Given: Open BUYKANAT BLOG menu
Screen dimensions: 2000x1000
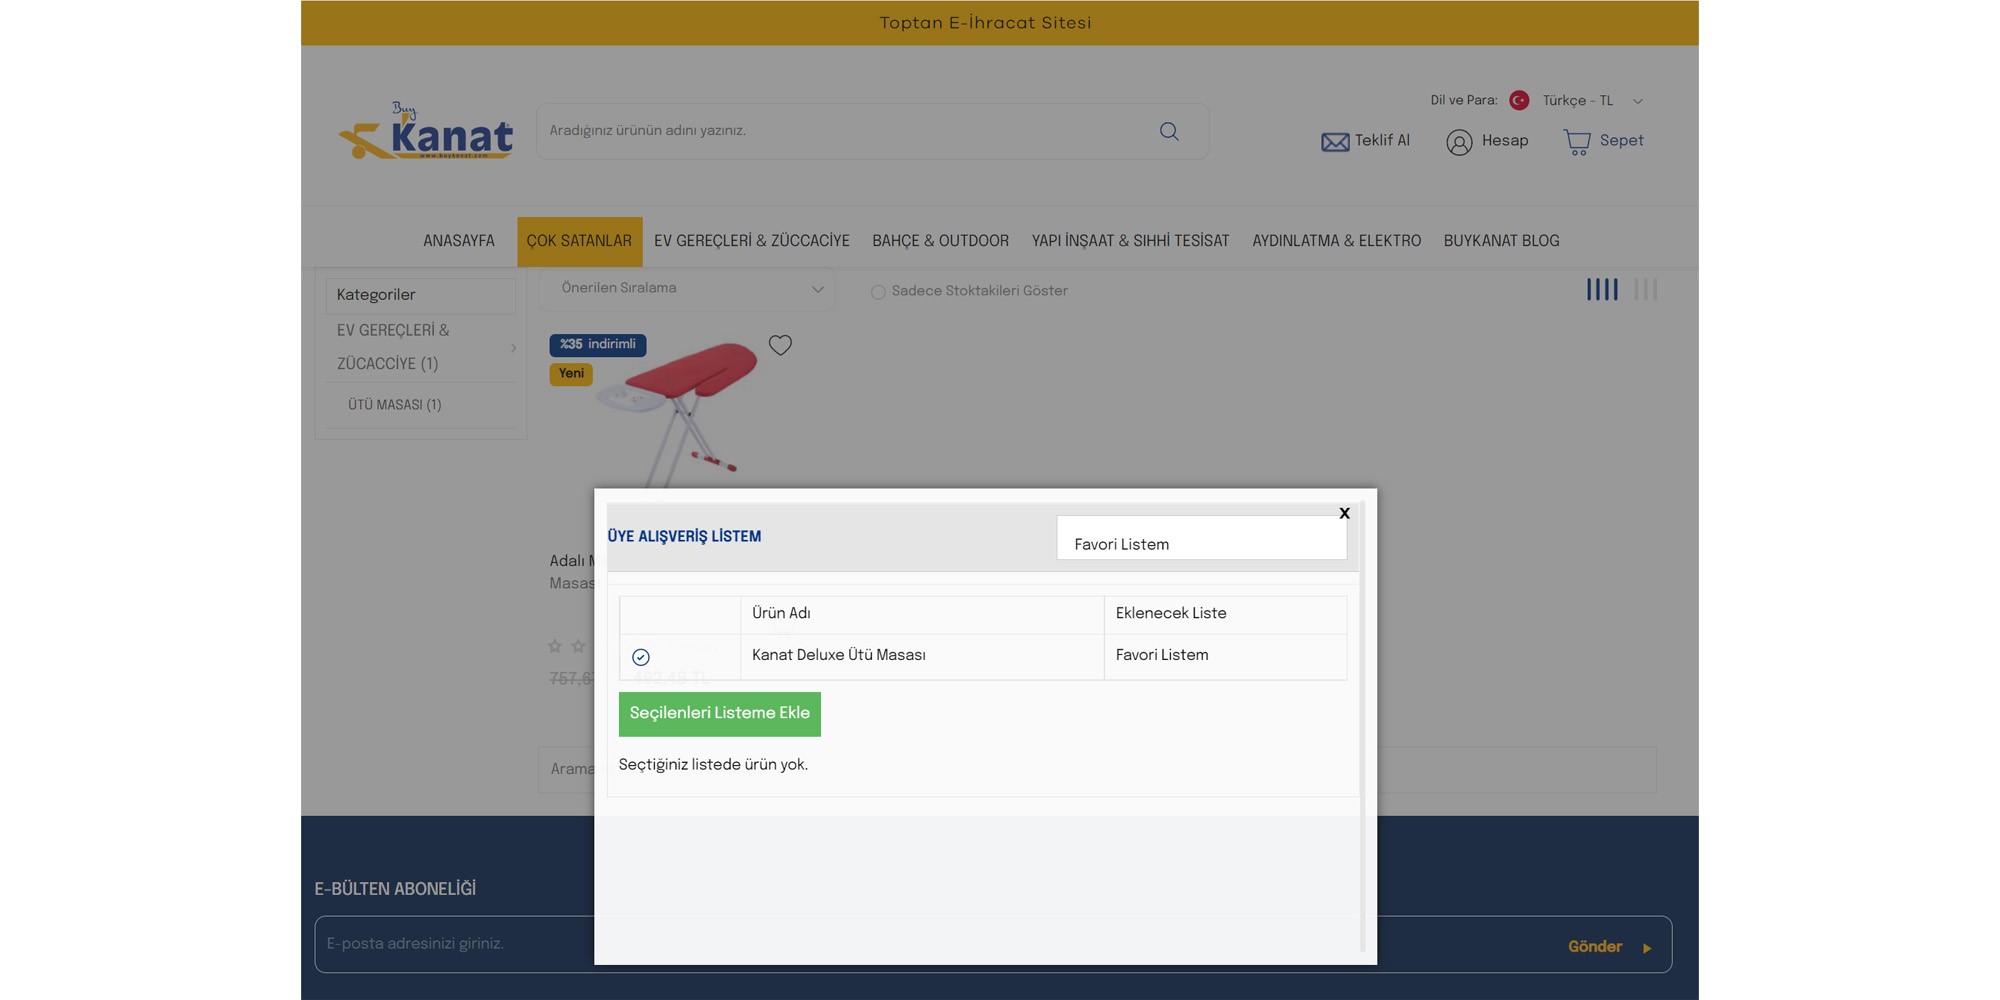Looking at the screenshot, I should [x=1501, y=241].
